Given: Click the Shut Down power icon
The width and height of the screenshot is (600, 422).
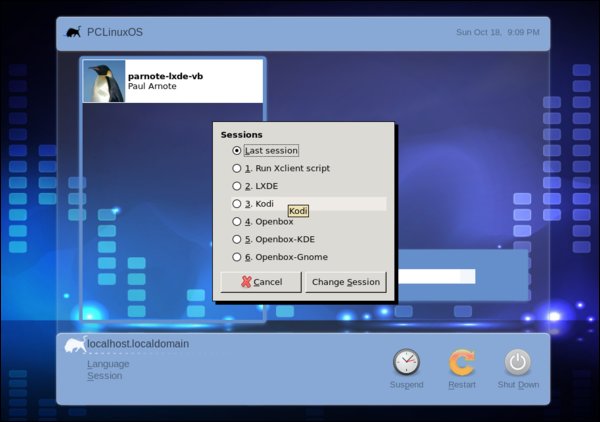Looking at the screenshot, I should click(518, 362).
